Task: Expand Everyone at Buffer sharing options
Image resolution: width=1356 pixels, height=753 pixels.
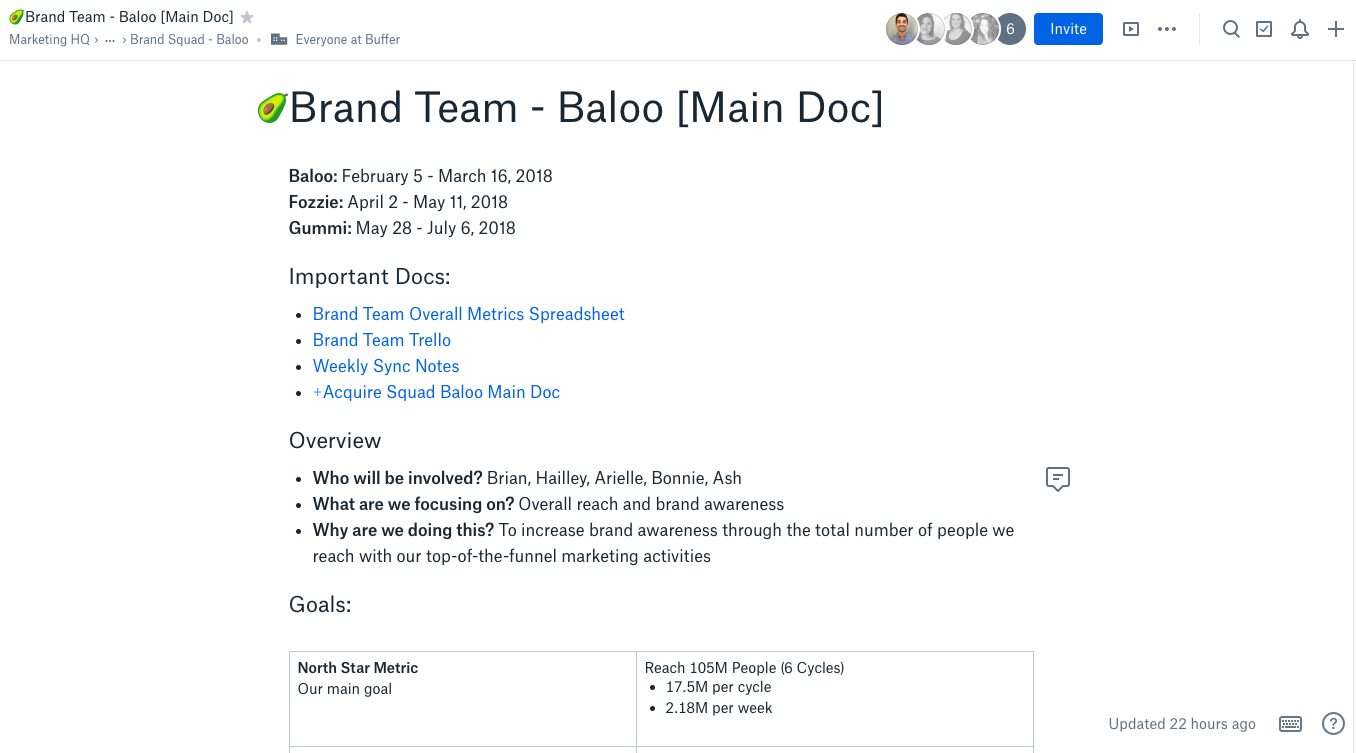Action: click(x=347, y=39)
